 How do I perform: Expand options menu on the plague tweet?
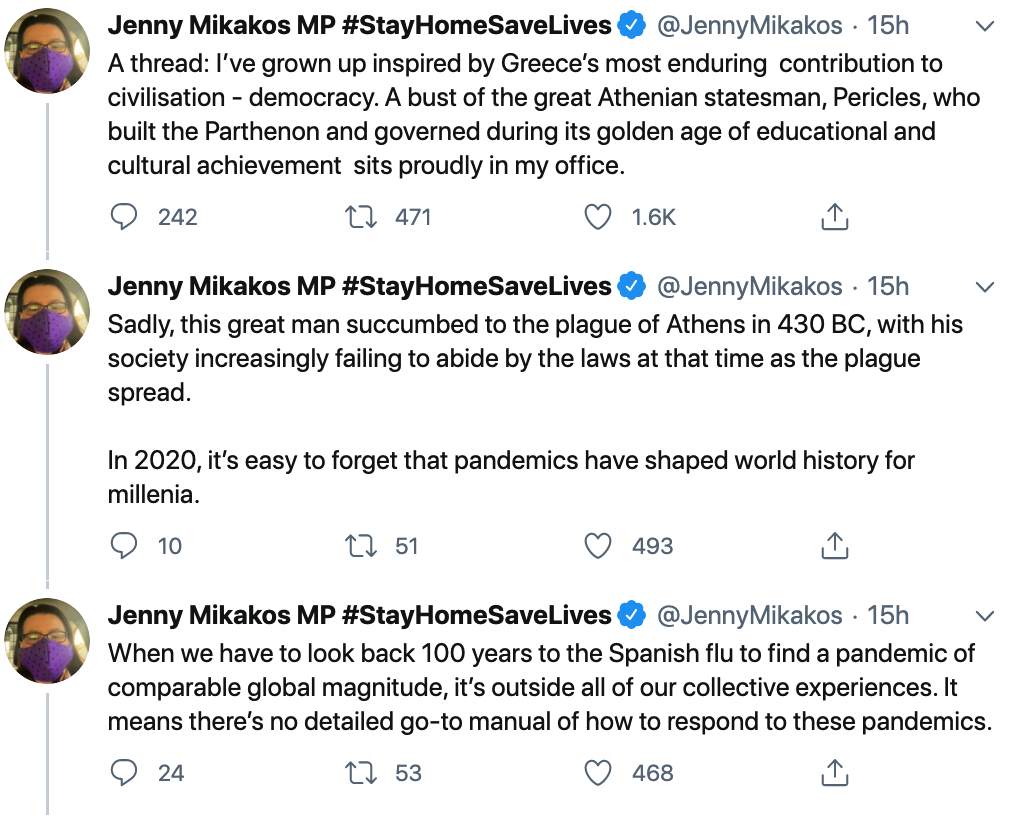tap(985, 287)
